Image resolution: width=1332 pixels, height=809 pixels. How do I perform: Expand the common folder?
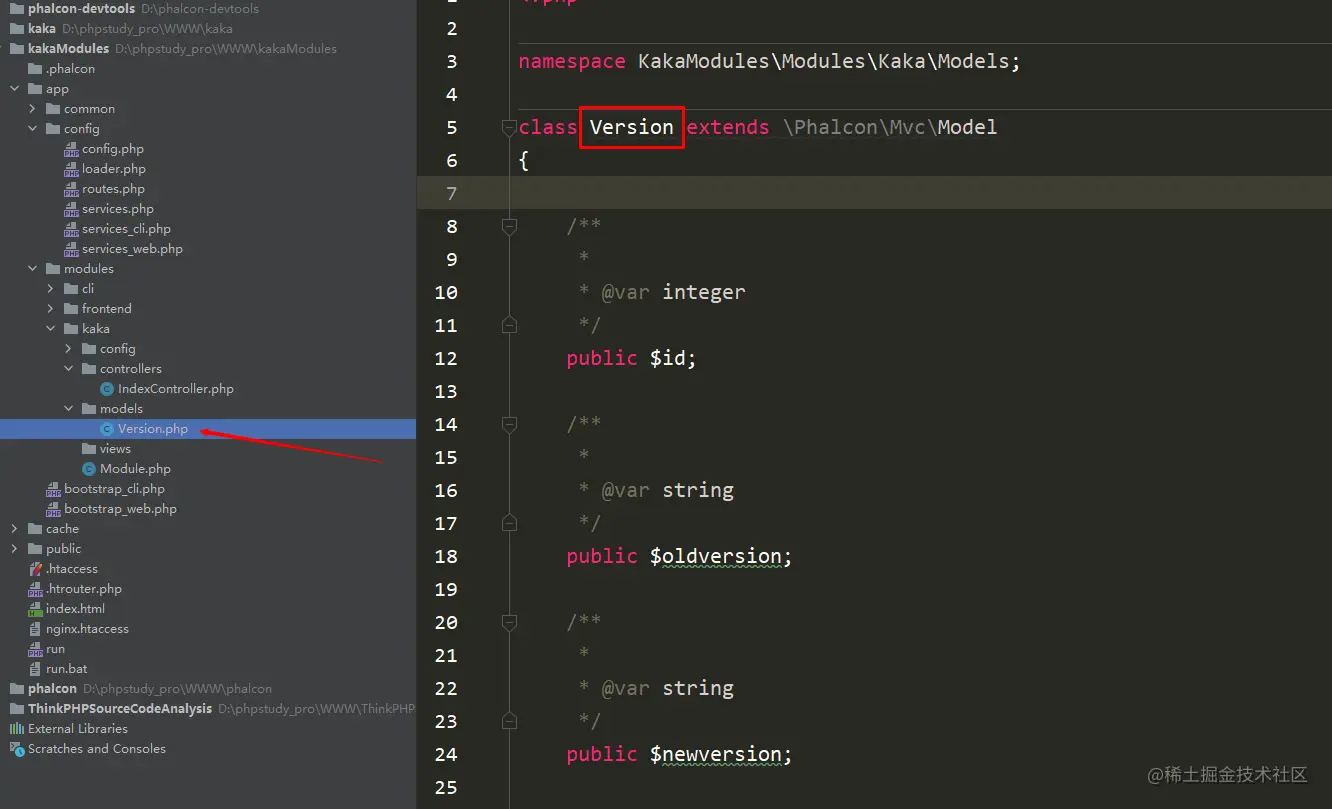coord(33,109)
